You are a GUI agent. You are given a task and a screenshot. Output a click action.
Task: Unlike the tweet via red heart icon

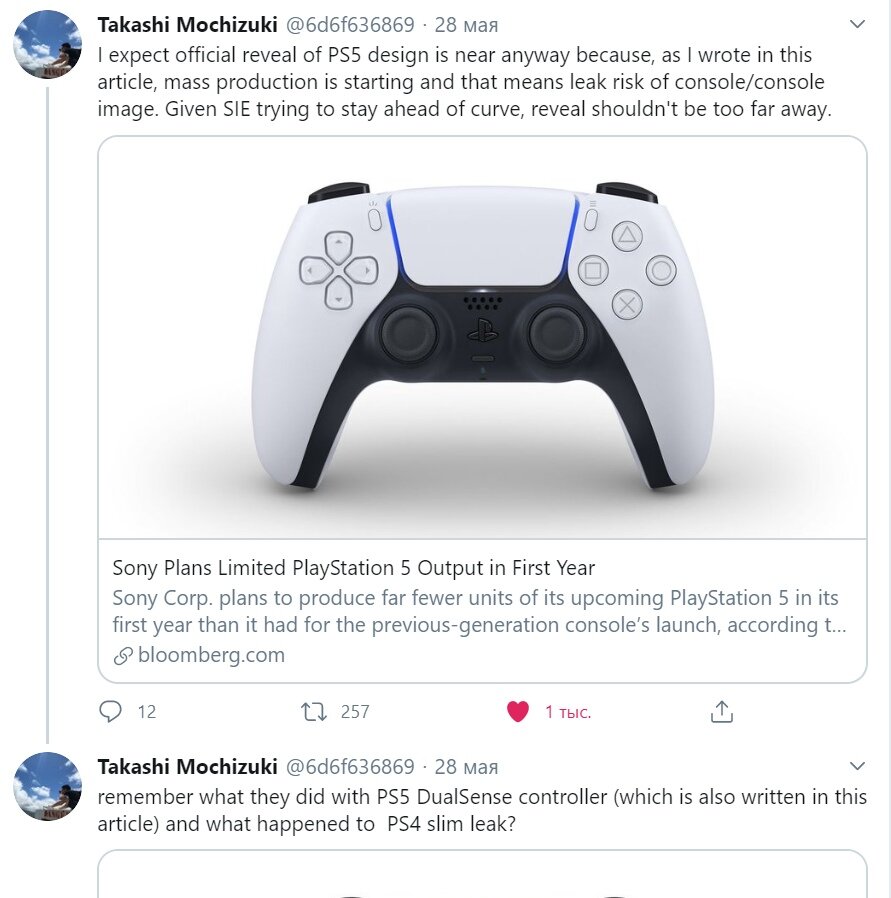coord(518,712)
